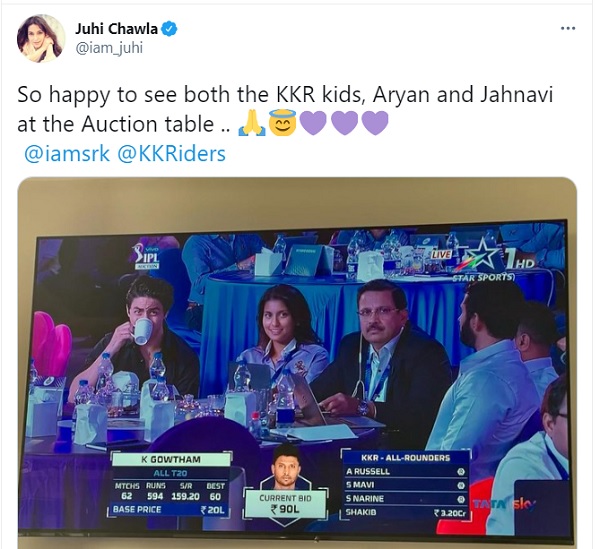Click Juhi Chawla's profile avatar

(x=41, y=38)
